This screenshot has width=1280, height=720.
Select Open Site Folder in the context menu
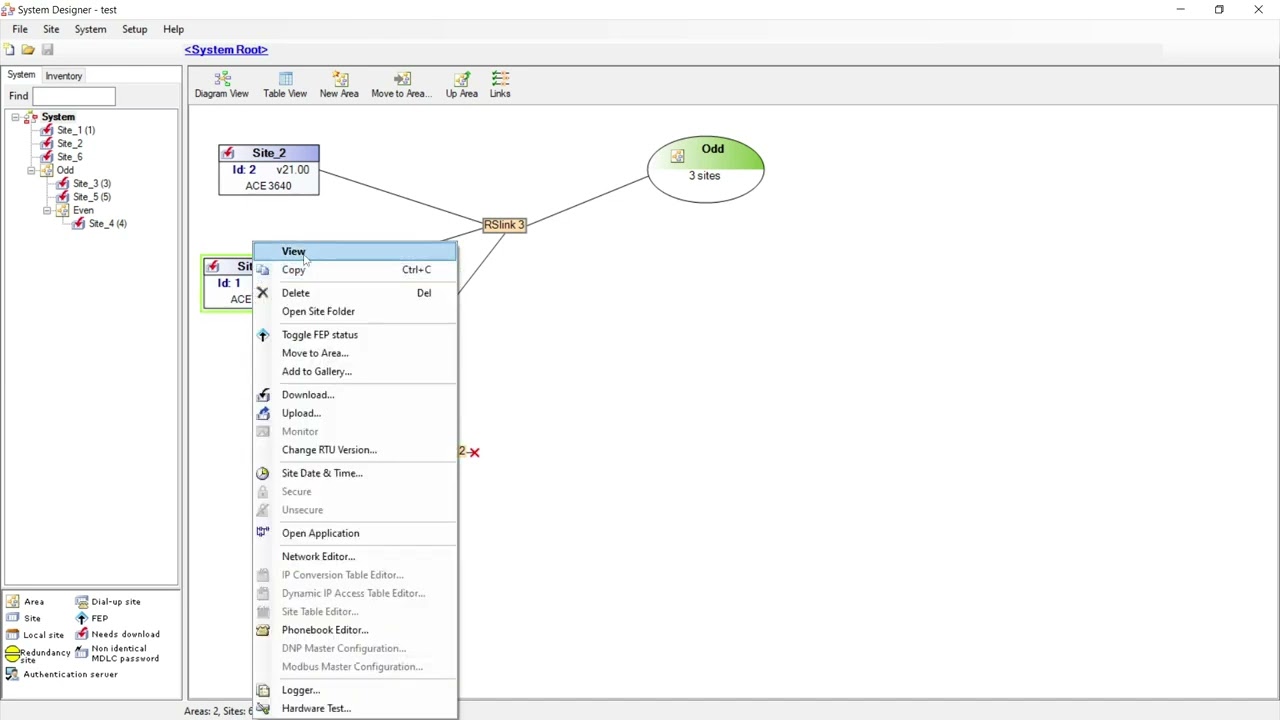click(355, 311)
